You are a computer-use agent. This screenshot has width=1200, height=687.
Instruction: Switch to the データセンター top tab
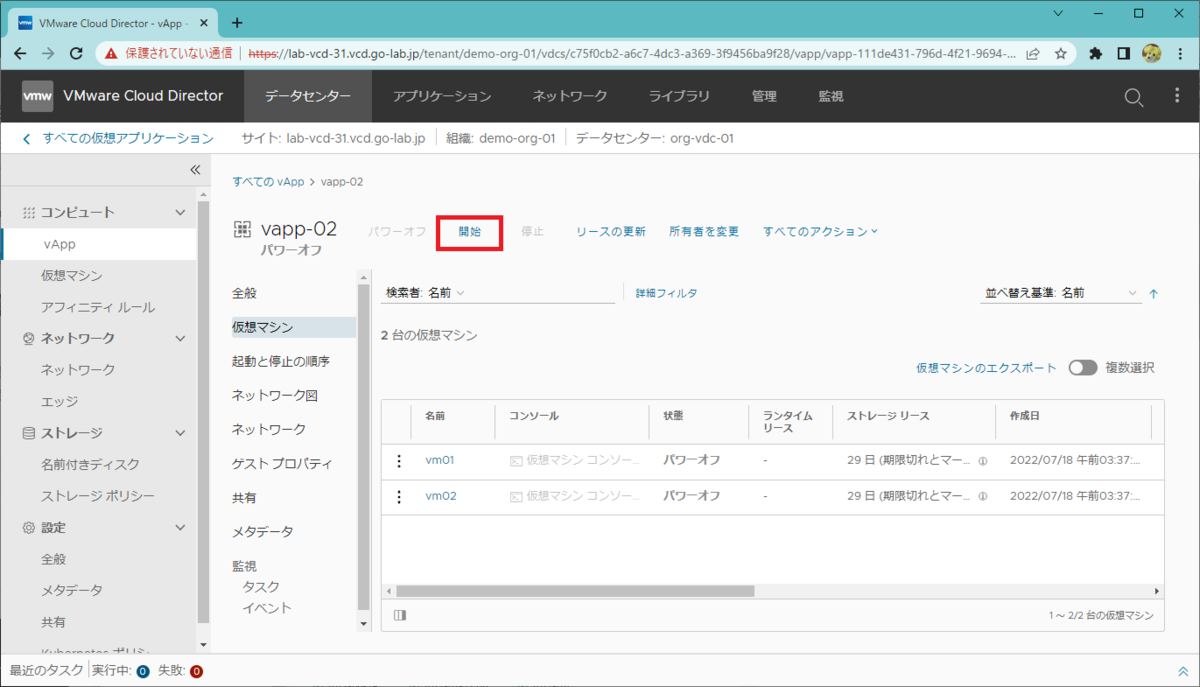(308, 97)
